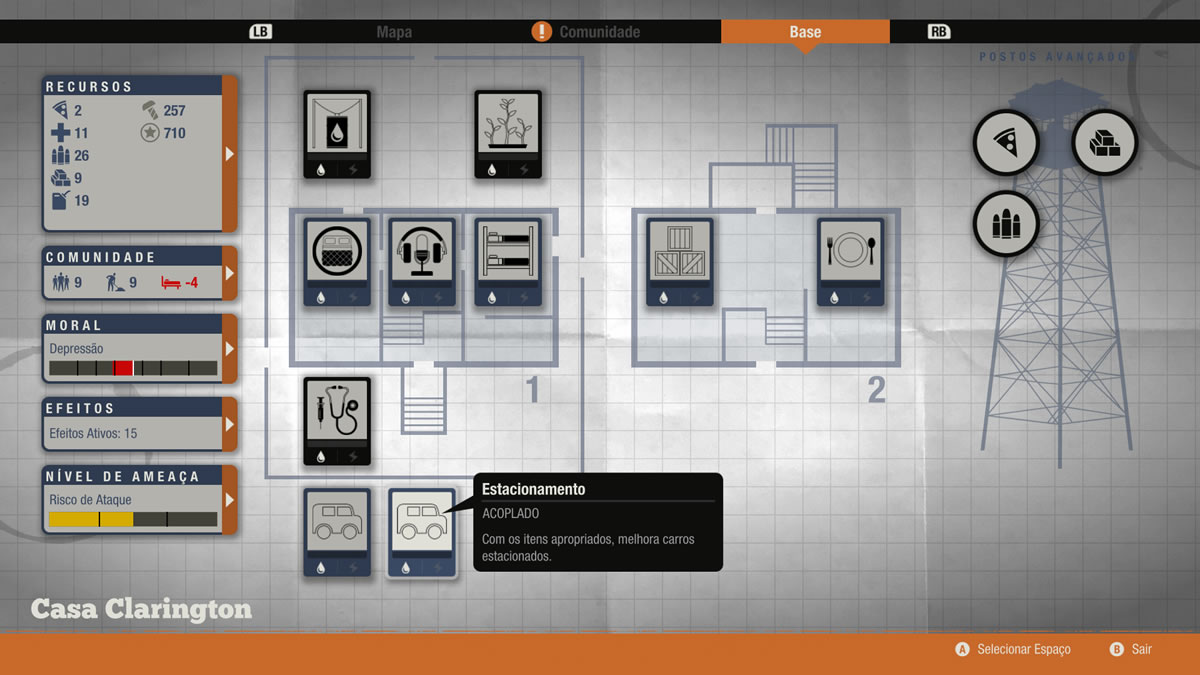Click the B Sair prompt

coord(1131,649)
